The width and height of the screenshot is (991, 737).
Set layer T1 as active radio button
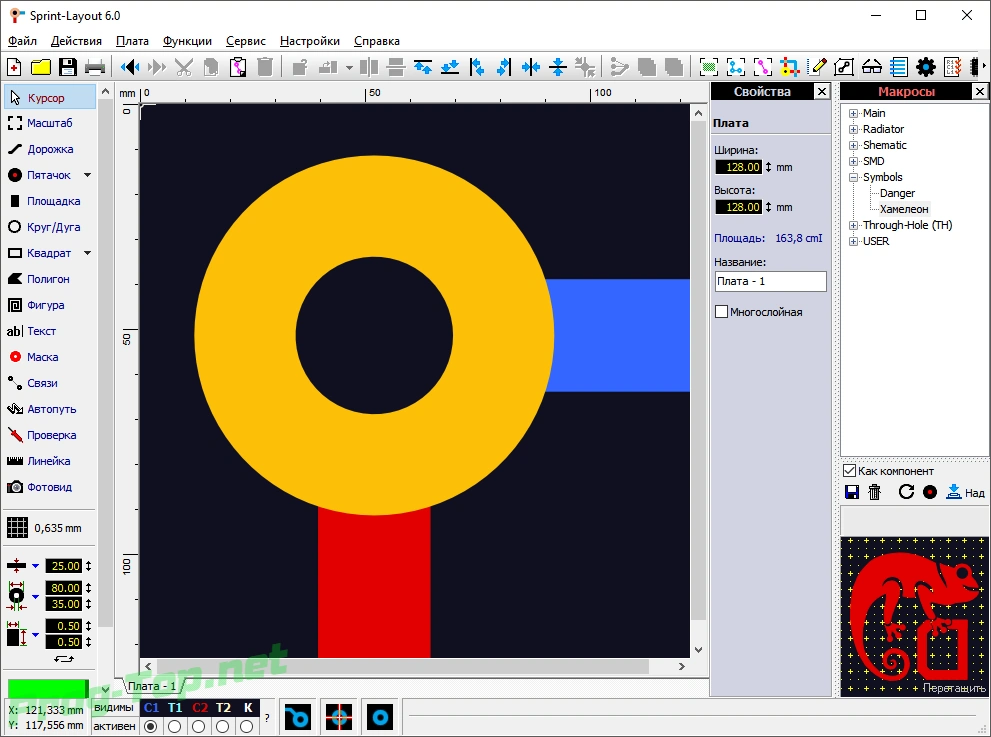click(174, 726)
